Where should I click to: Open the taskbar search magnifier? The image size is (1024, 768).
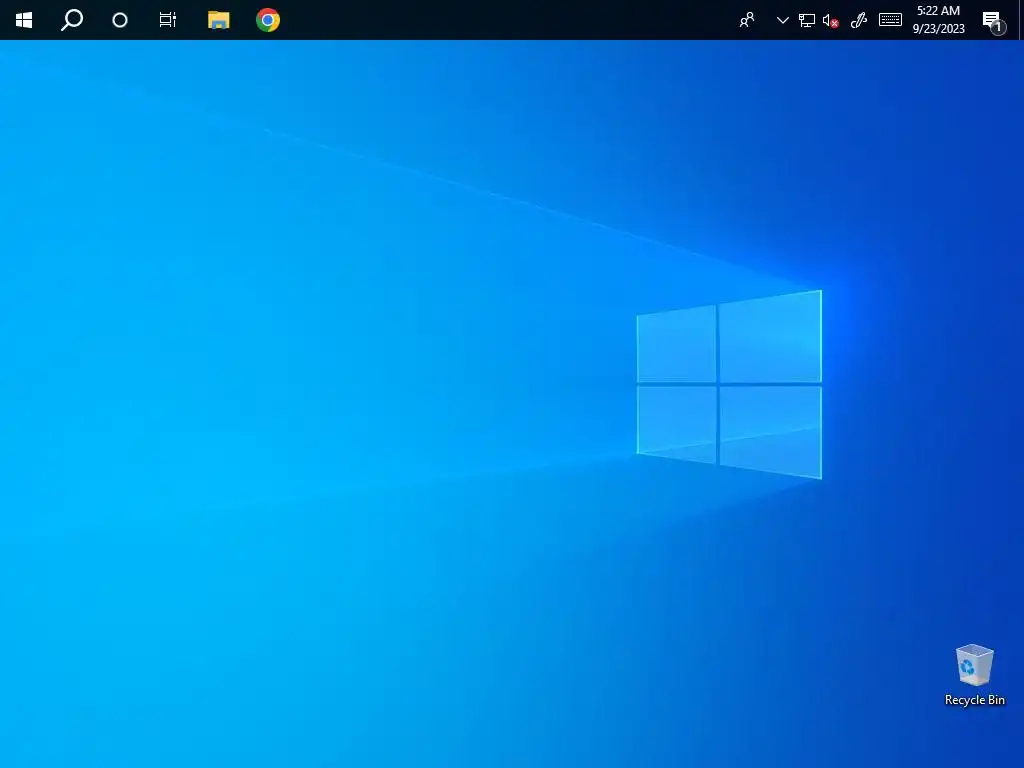(x=72, y=20)
